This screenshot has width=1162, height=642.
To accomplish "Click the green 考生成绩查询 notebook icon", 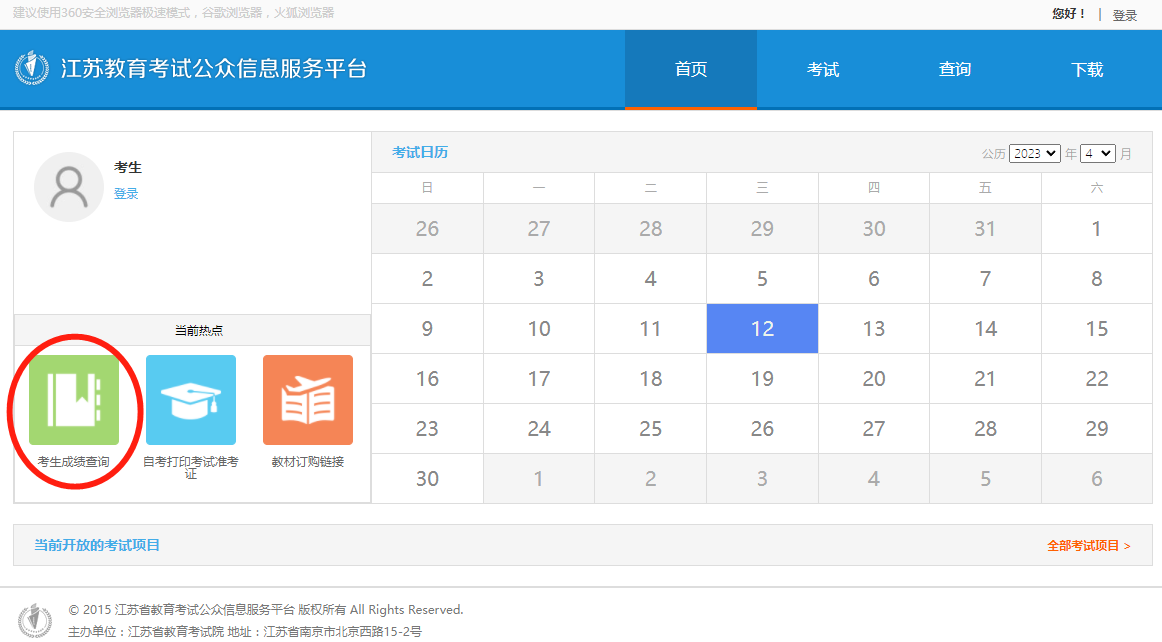I will [74, 400].
